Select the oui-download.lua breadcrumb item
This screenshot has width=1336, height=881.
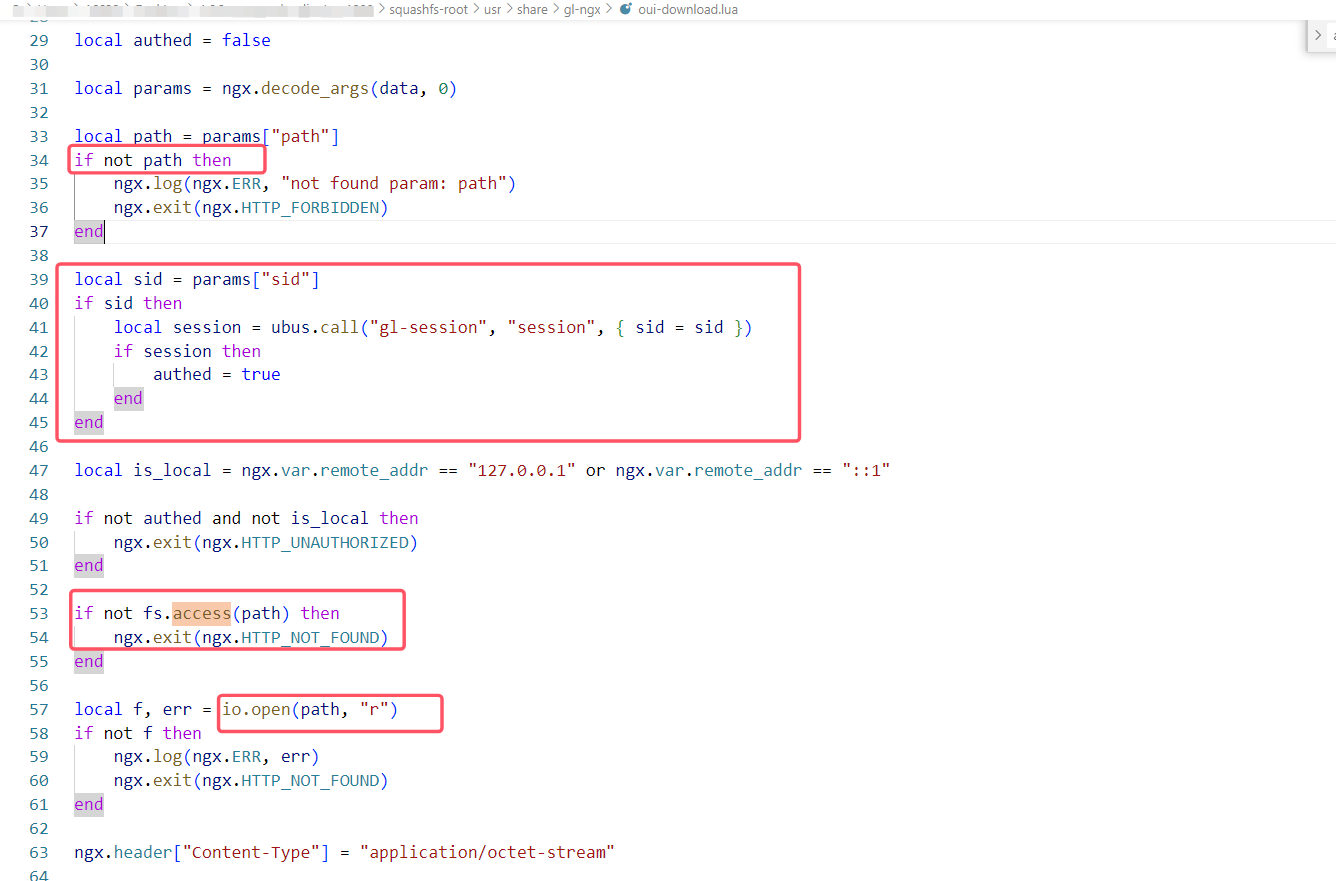[x=688, y=9]
